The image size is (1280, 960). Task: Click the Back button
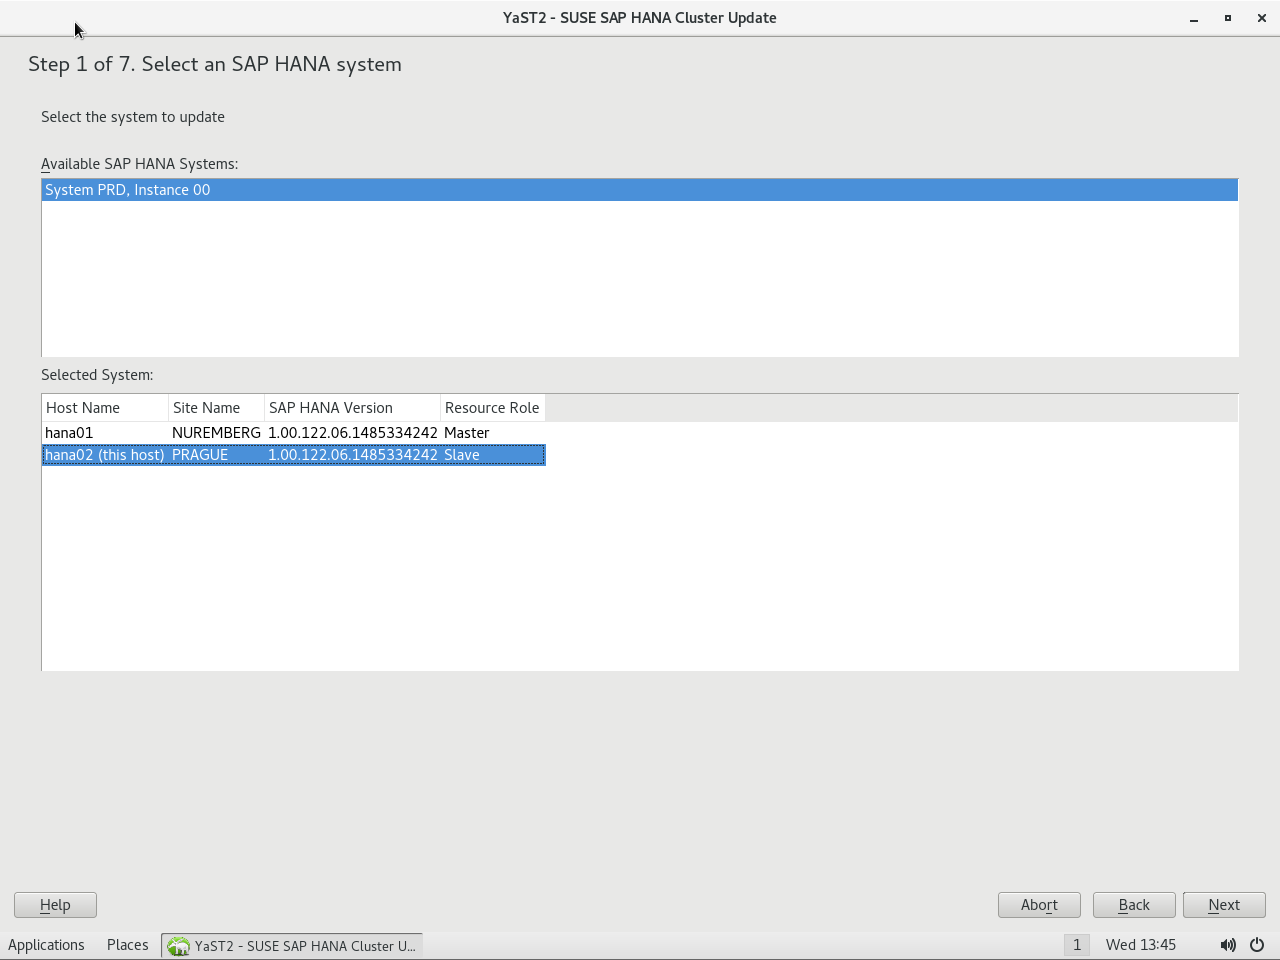(x=1134, y=905)
